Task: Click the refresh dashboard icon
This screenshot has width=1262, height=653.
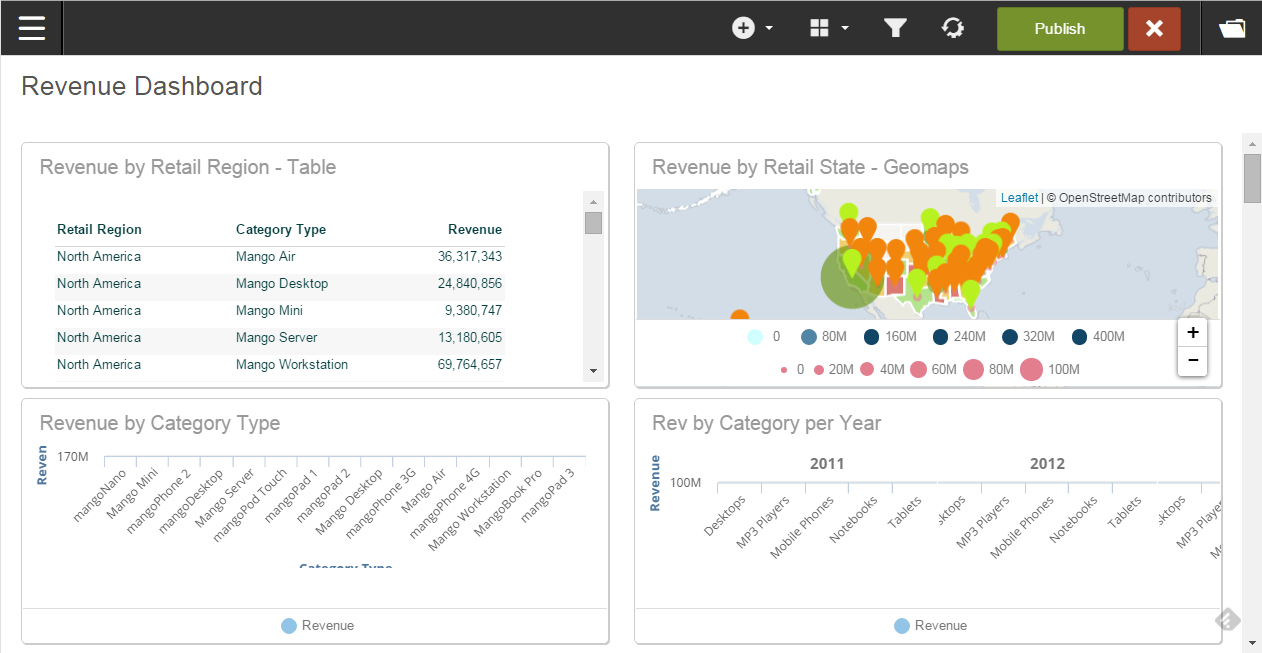Action: click(953, 28)
